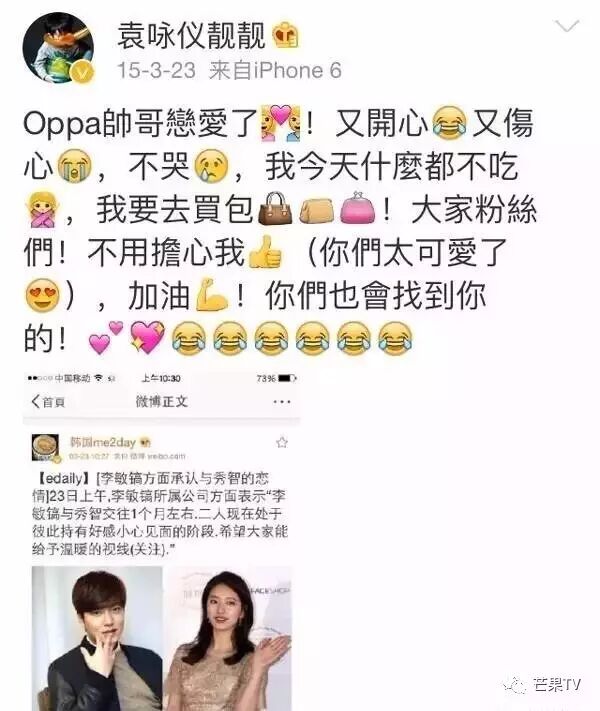The width and height of the screenshot is (600, 711).
Task: Open the attached celebrity couple photo
Action: 161,638
